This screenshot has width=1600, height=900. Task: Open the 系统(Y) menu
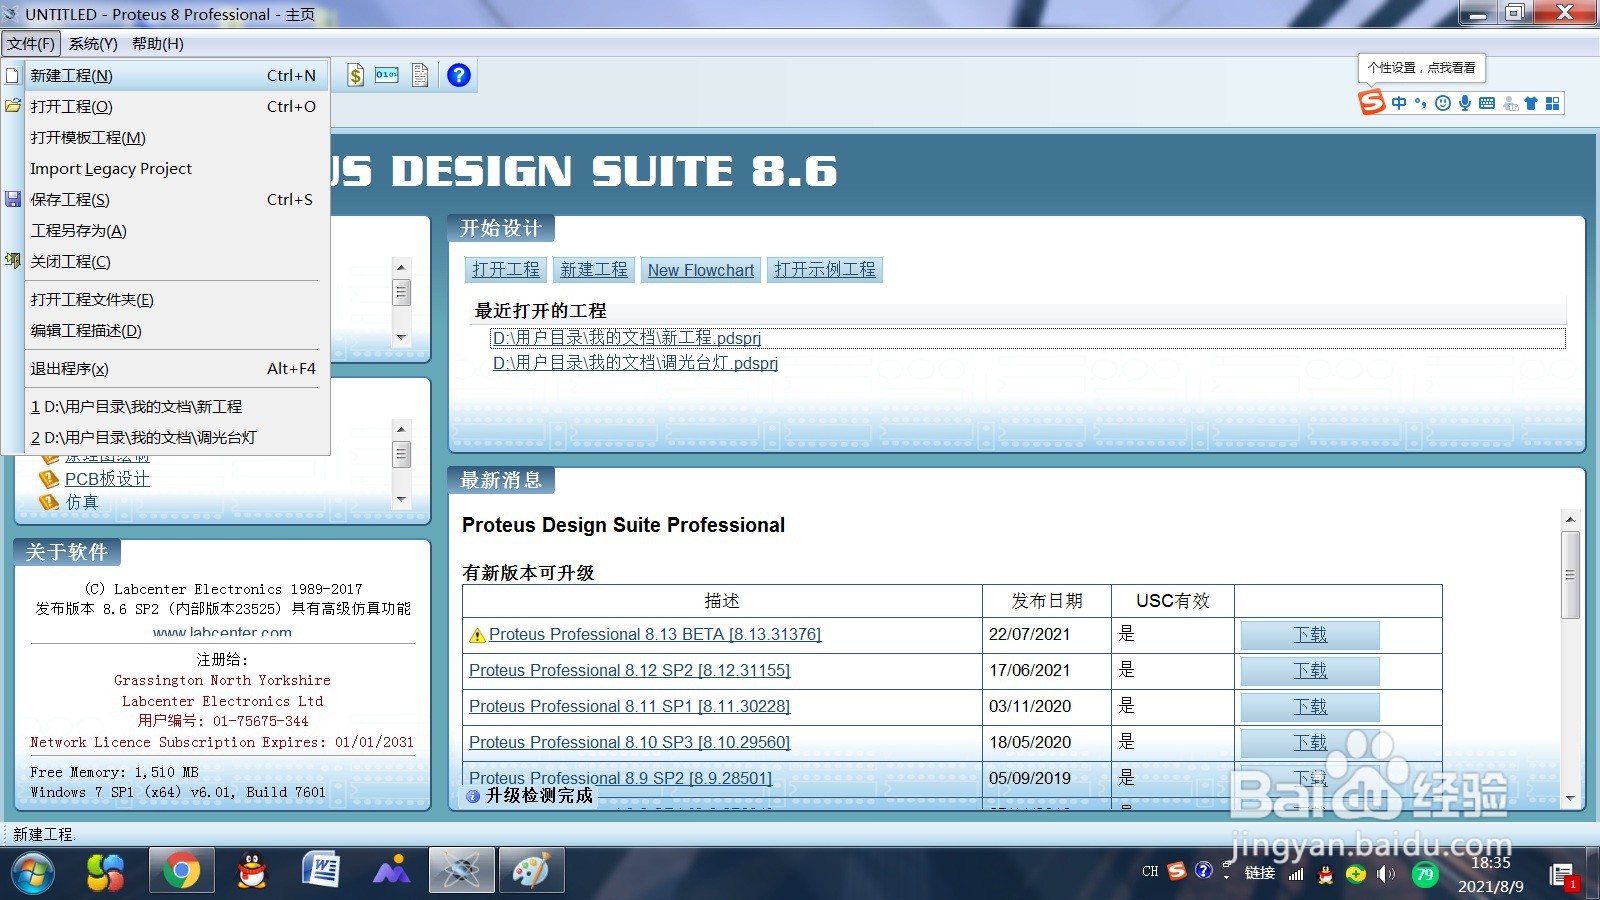[93, 43]
